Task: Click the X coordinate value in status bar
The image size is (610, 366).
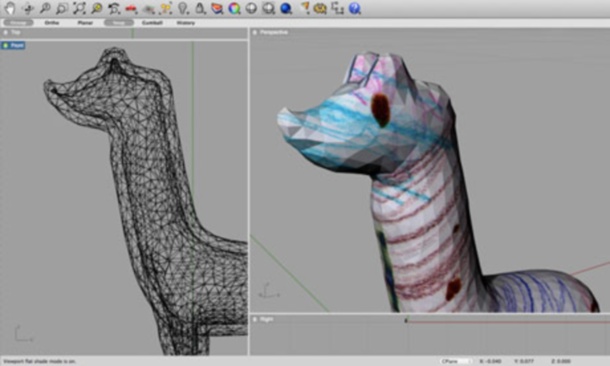Action: click(491, 361)
